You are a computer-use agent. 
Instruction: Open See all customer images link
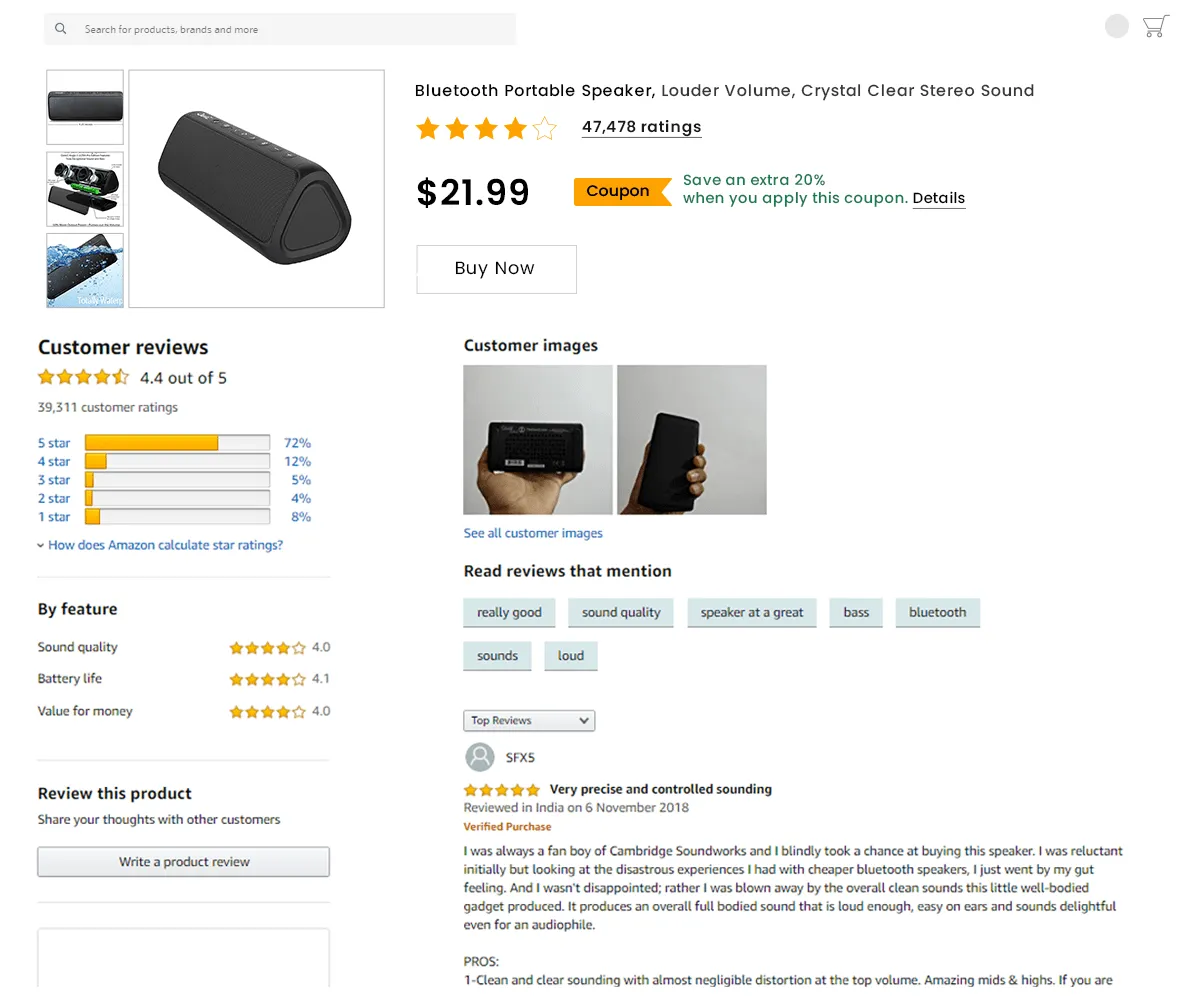pyautogui.click(x=533, y=533)
